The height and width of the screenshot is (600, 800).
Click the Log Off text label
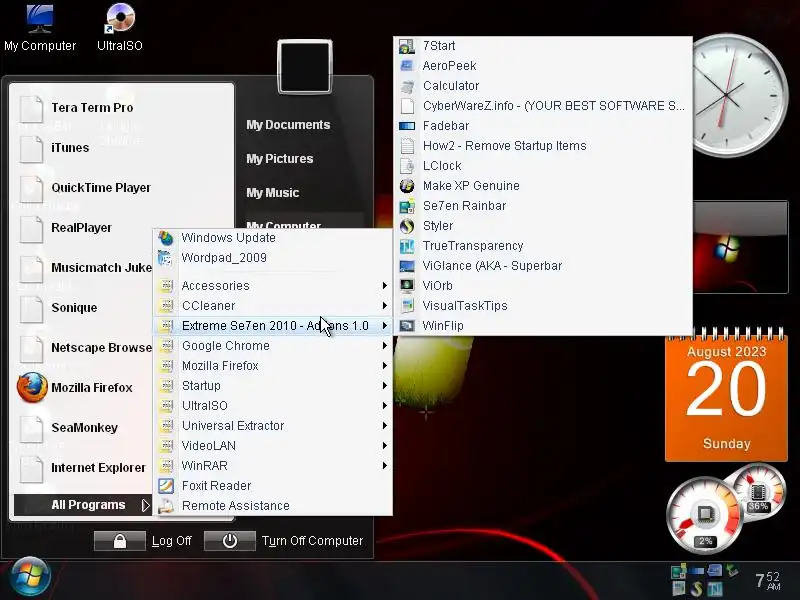coord(171,541)
